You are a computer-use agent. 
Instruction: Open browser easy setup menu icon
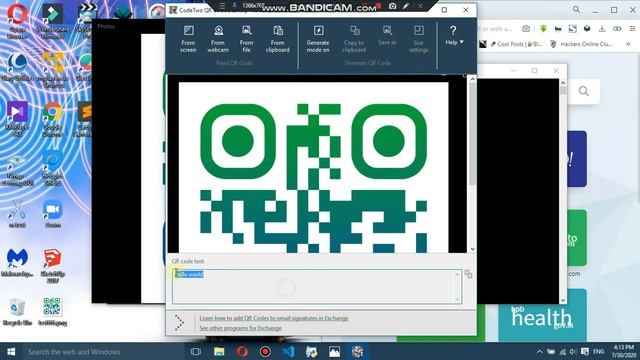(x=632, y=29)
